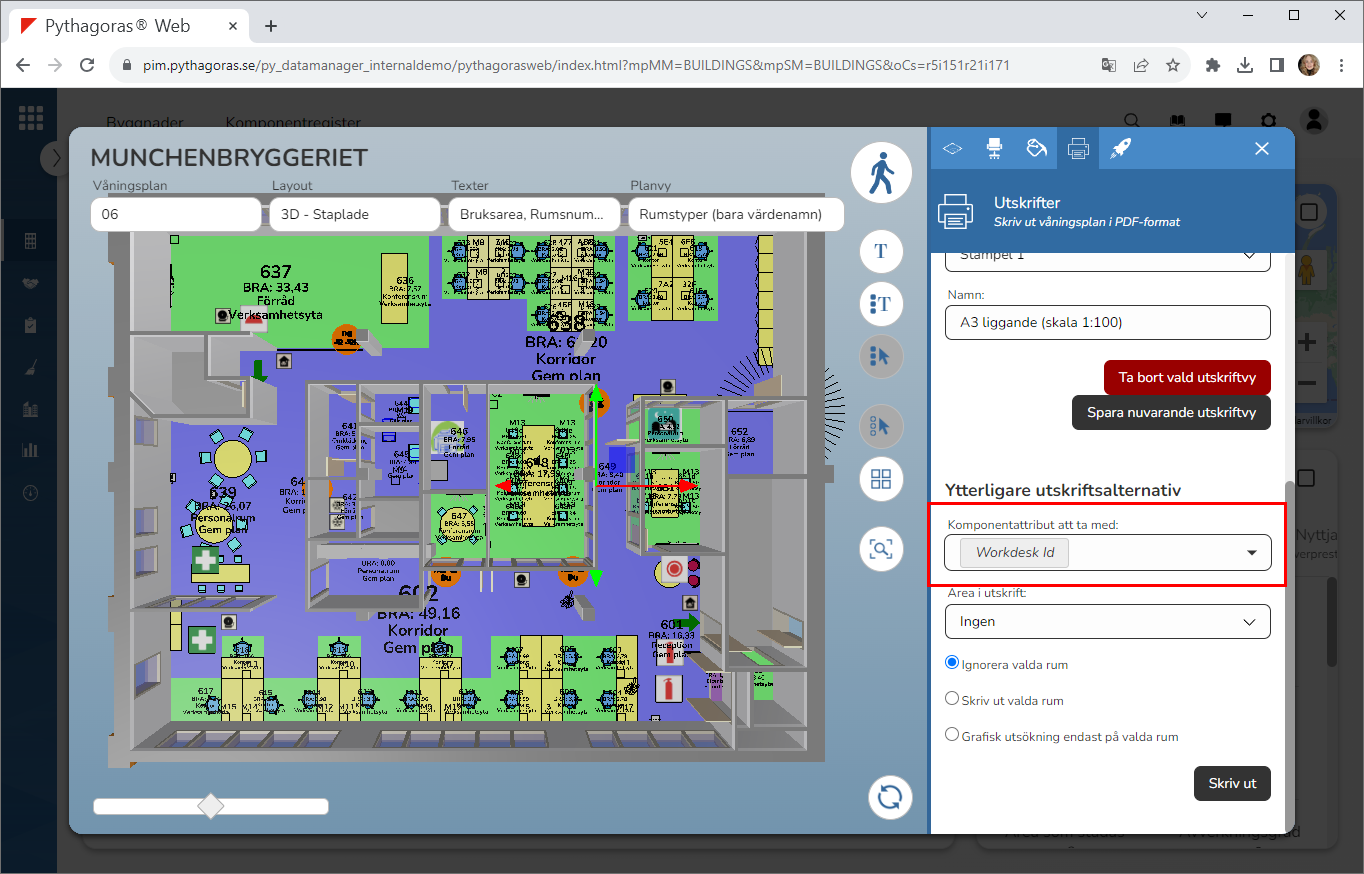1364x874 pixels.
Task: Open the layers tab icon in panel
Action: click(952, 148)
